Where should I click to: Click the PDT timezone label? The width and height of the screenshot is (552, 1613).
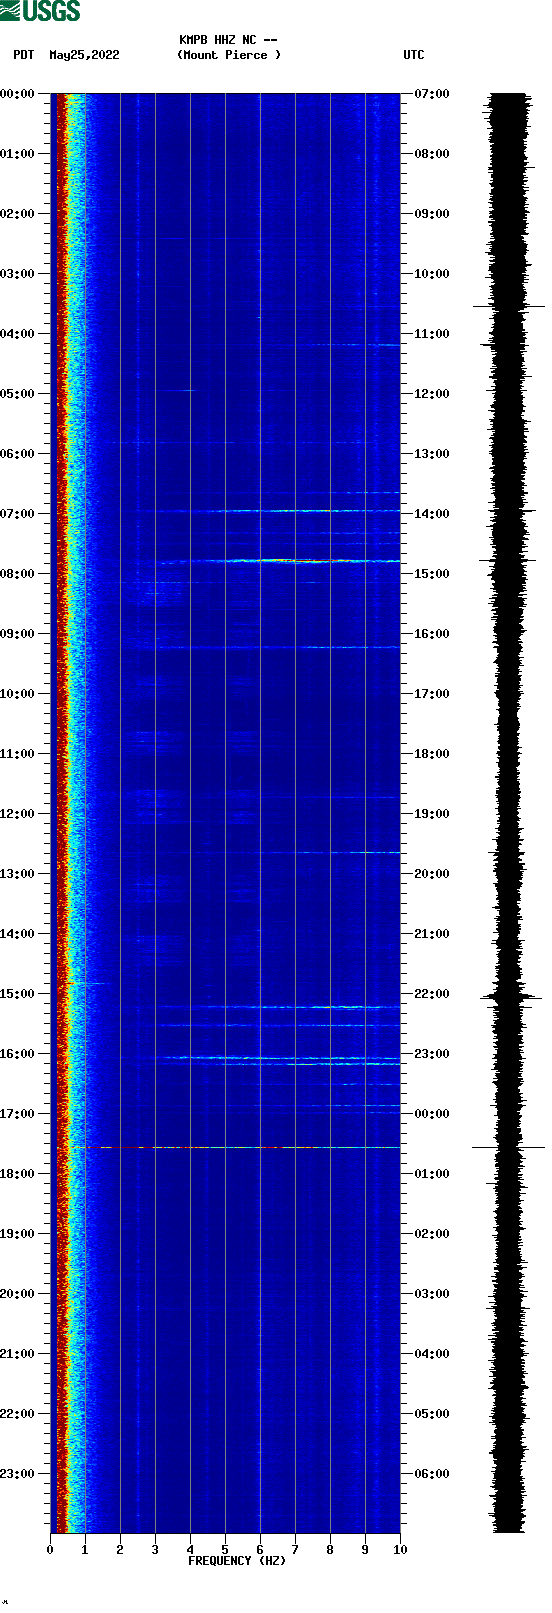point(24,55)
